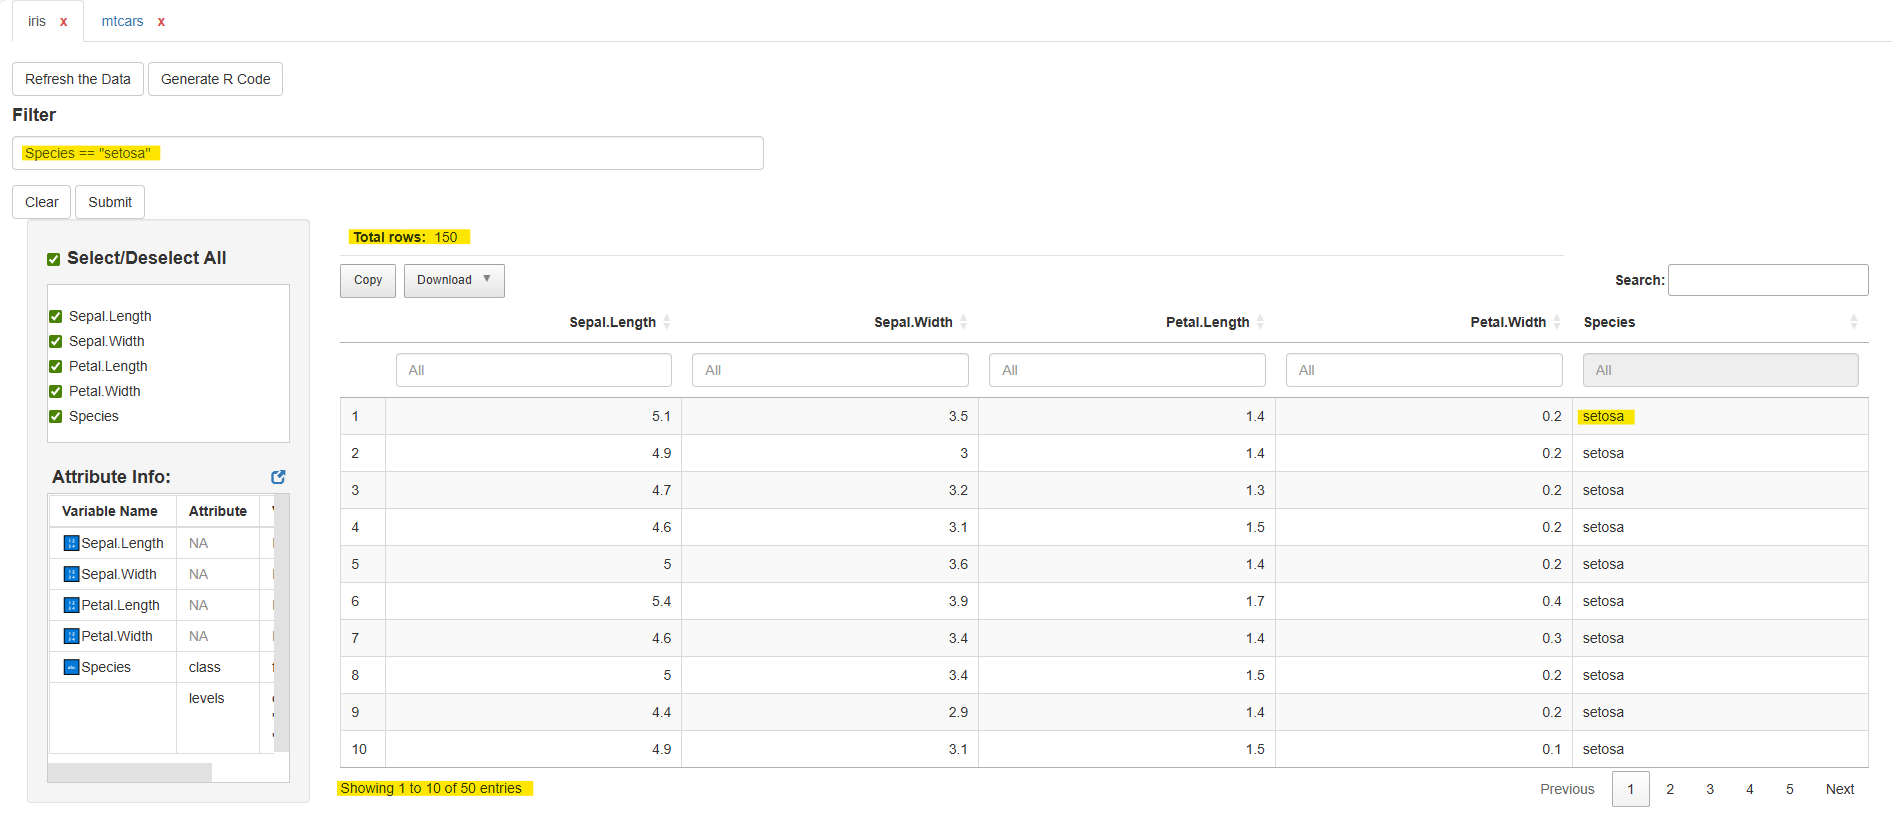The width and height of the screenshot is (1897, 832).
Task: Sort by Petal.Length column arrows
Action: (1260, 322)
